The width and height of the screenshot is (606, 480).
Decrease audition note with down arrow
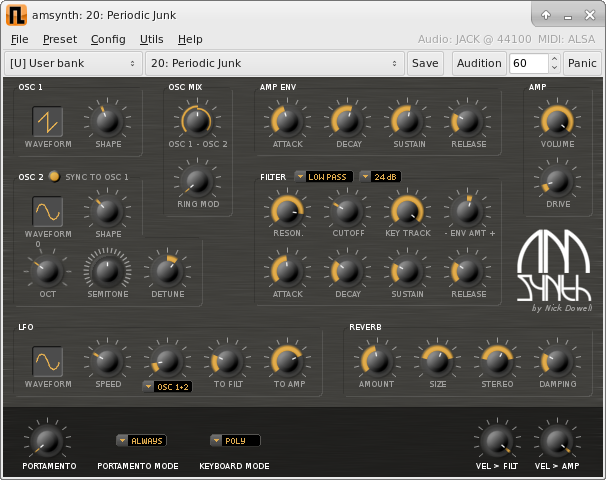[554, 68]
